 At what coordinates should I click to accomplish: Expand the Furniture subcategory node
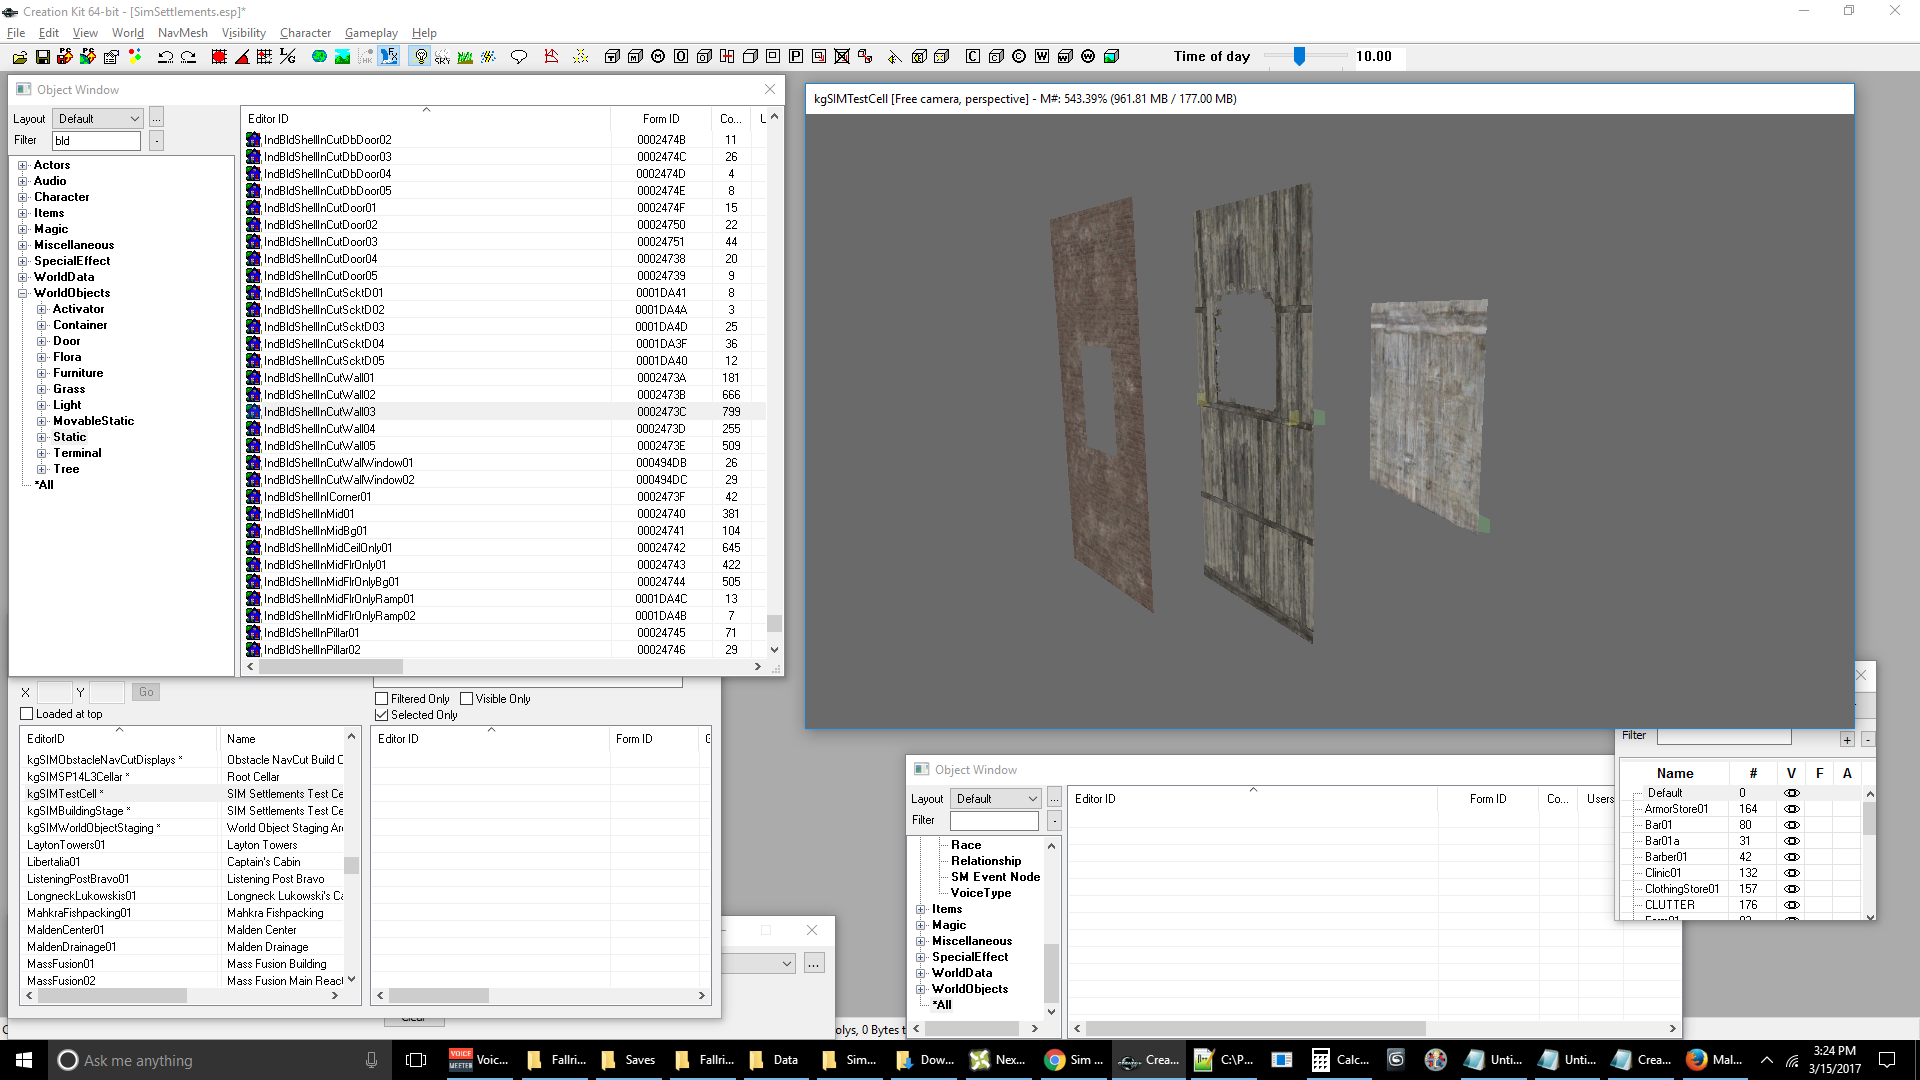pos(42,373)
